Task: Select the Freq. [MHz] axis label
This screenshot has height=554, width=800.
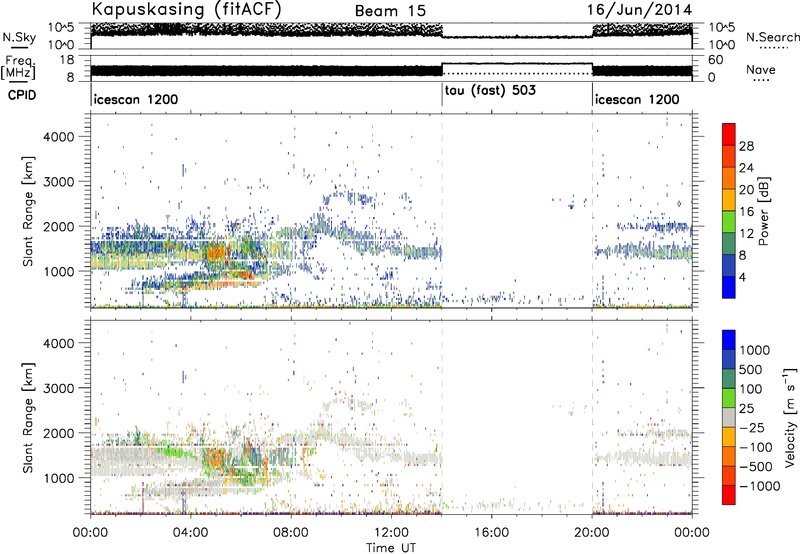Action: click(x=18, y=68)
